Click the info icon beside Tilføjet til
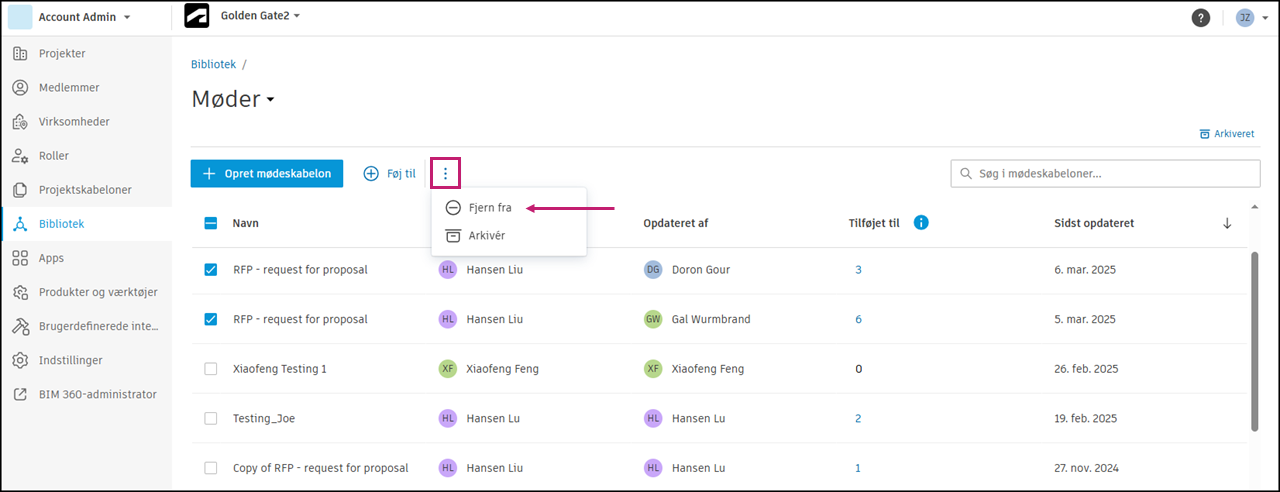 click(x=921, y=223)
